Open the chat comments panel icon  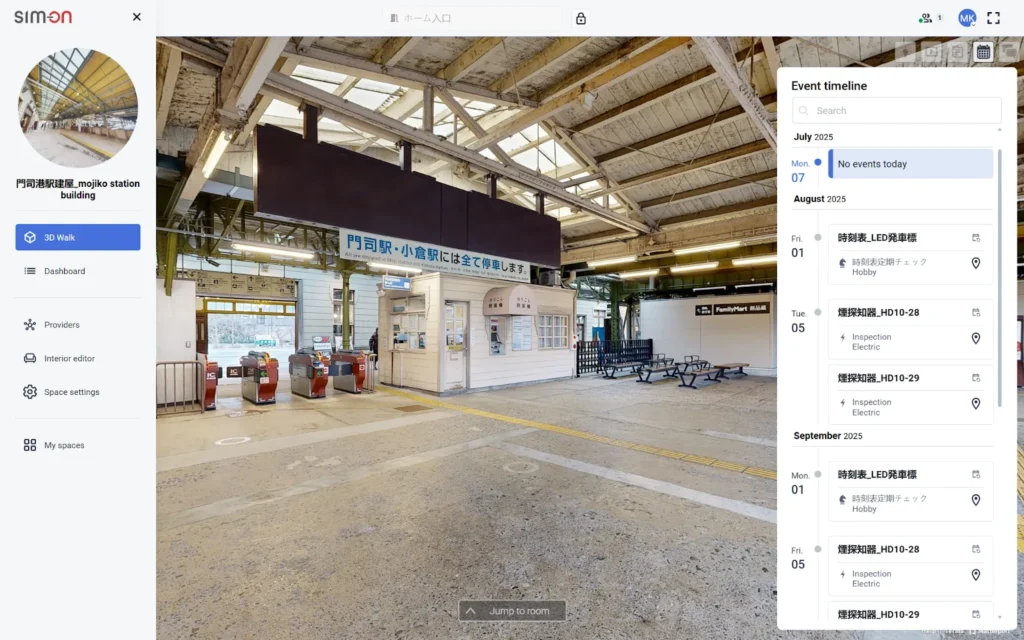[x=1008, y=51]
